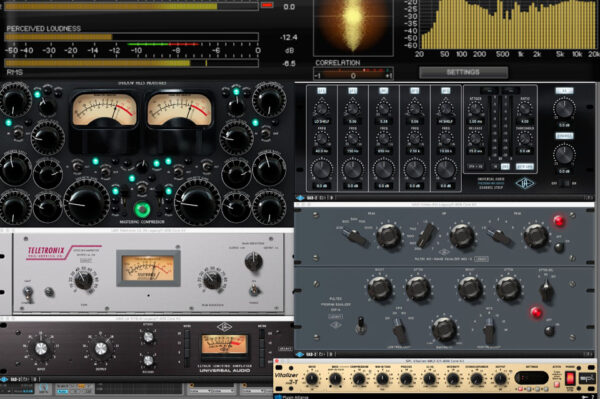Open the HI SHELF filter type selector
The height and width of the screenshot is (399, 600).
tap(445, 122)
